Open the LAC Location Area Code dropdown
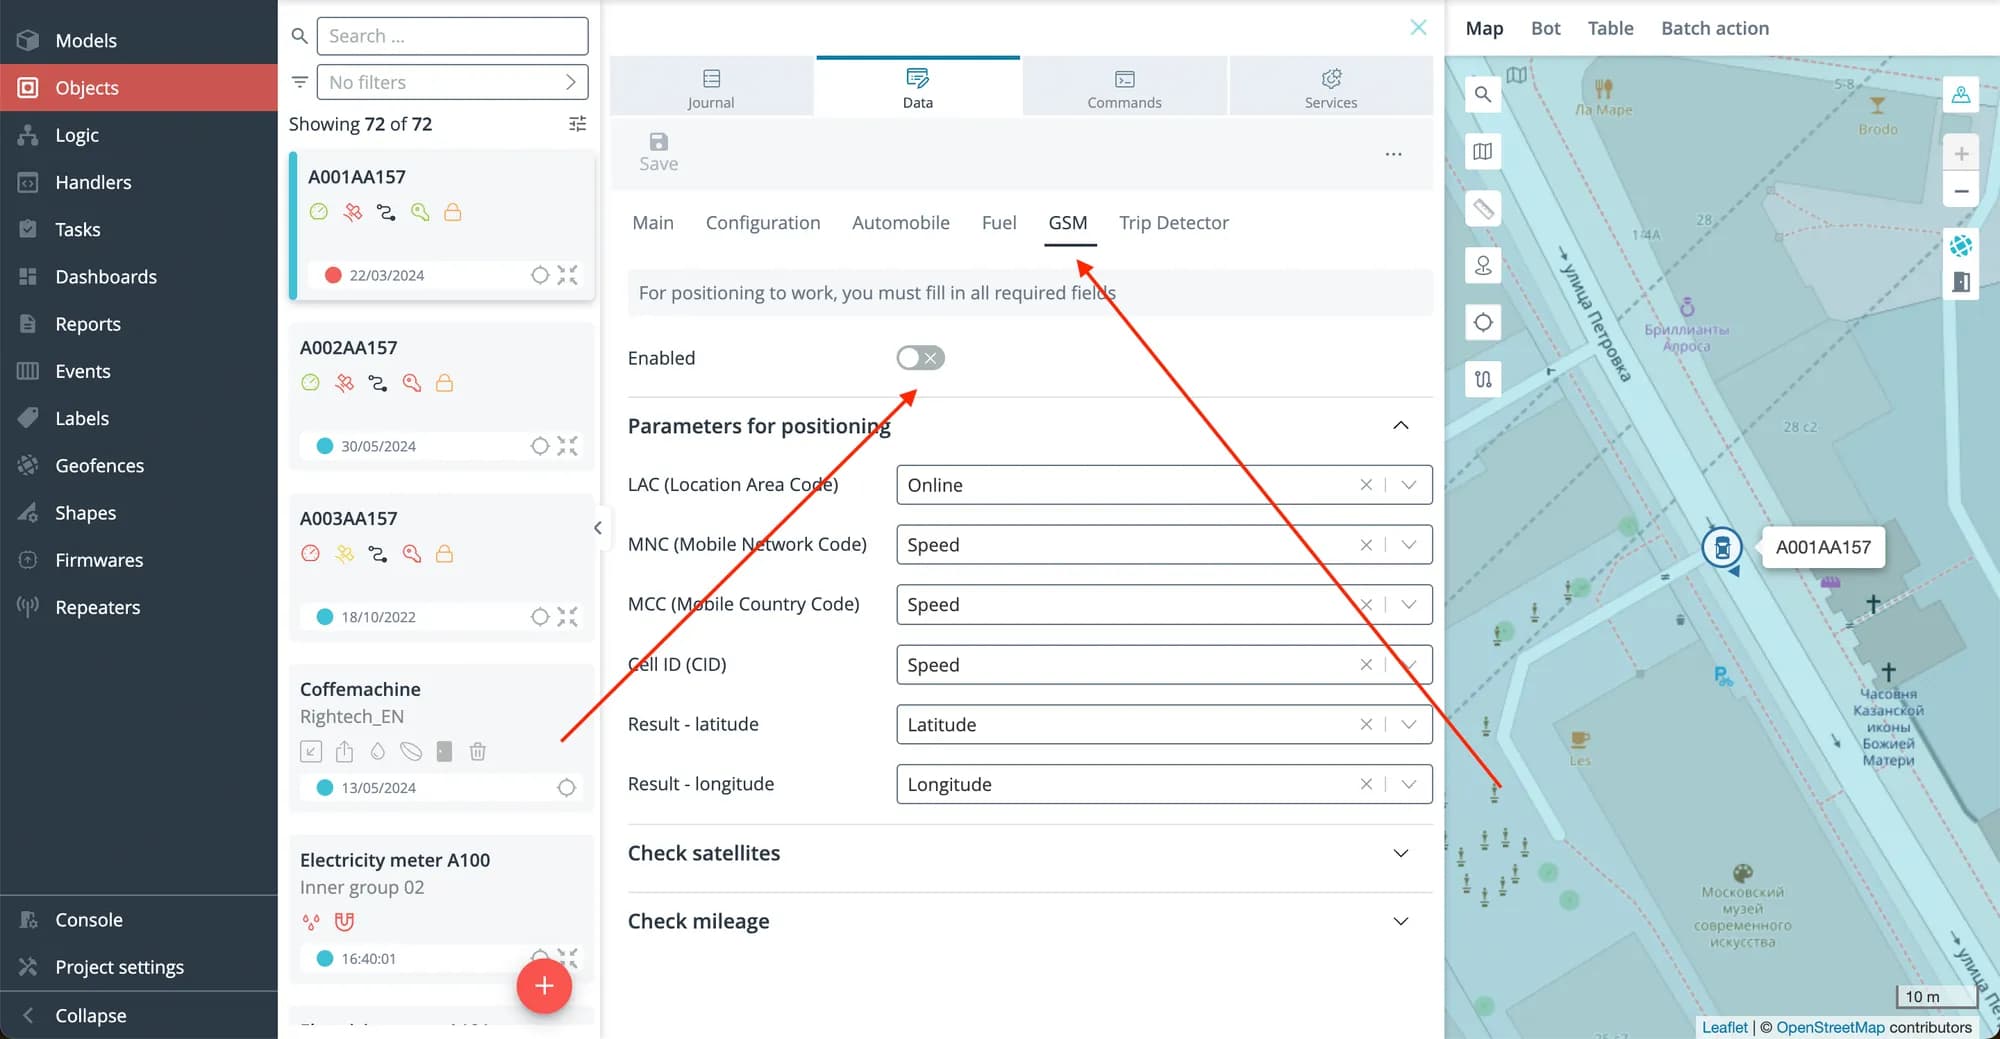The width and height of the screenshot is (2000, 1039). pyautogui.click(x=1408, y=485)
